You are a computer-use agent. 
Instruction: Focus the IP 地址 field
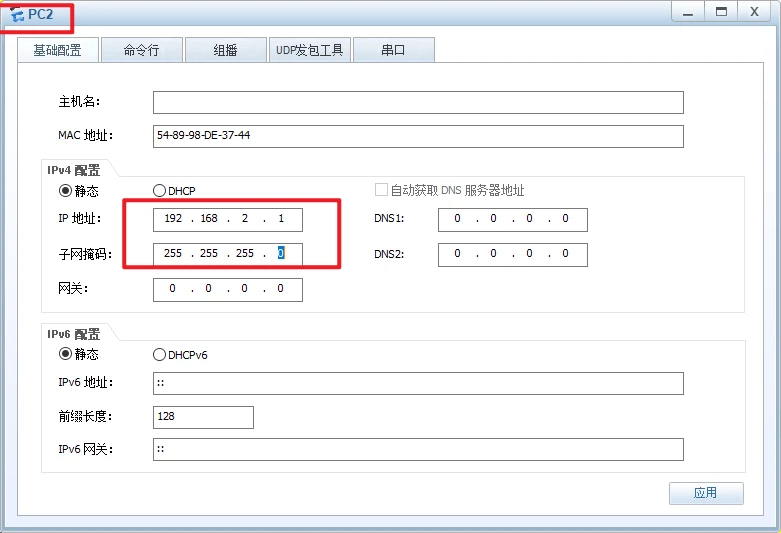click(227, 220)
